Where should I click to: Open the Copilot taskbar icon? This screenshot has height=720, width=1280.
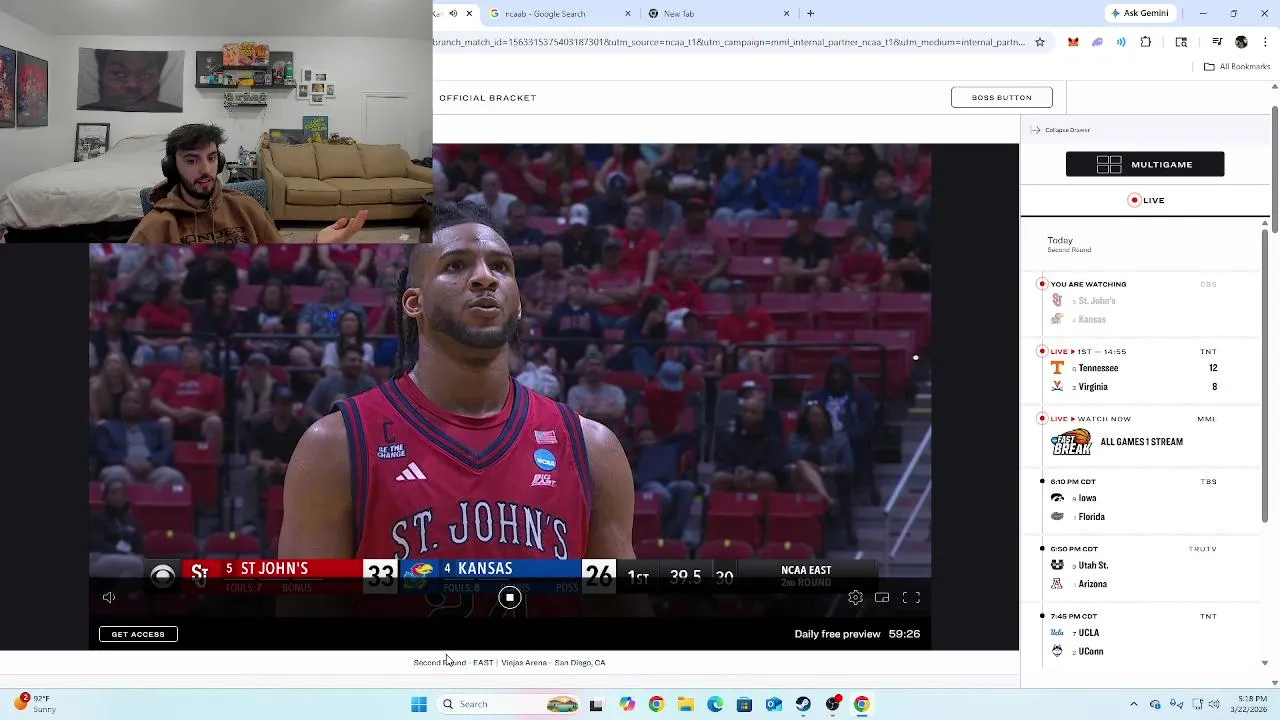(626, 704)
